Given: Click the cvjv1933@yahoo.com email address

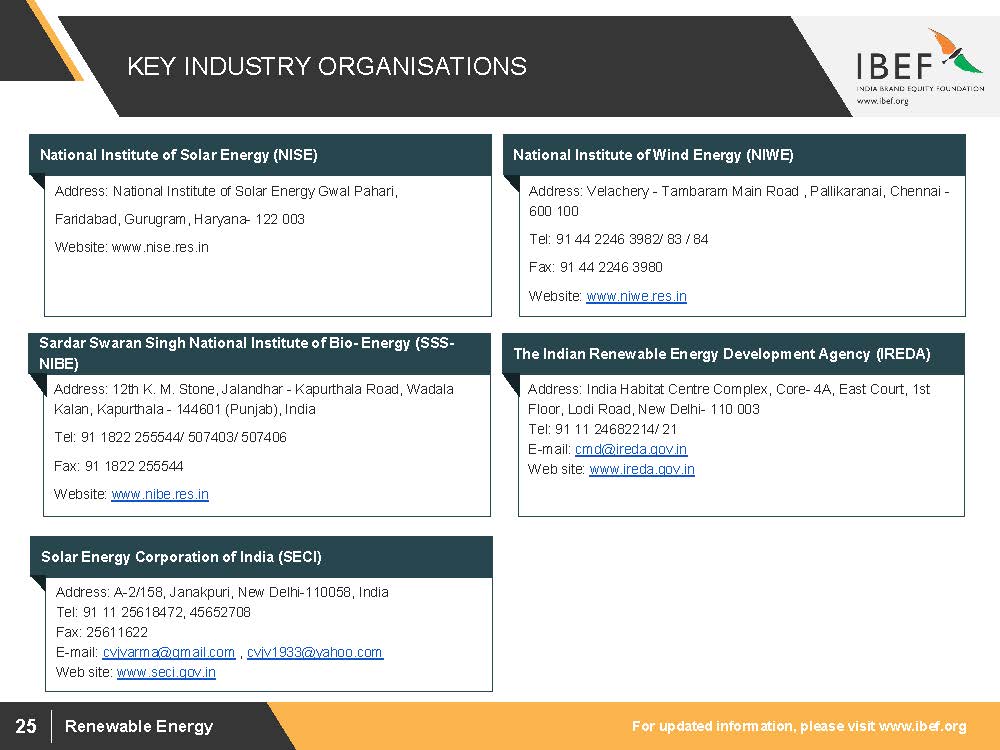Looking at the screenshot, I should click(315, 652).
